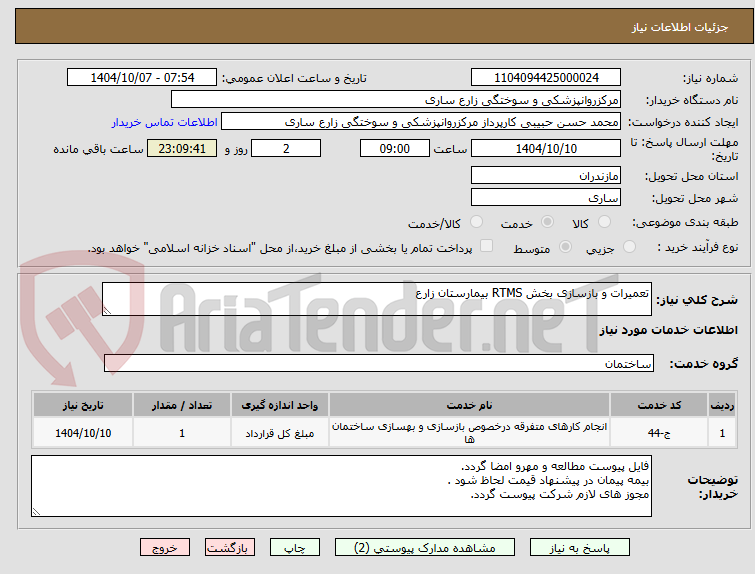Click service name cell 'انجام کارهای متفرقه'
The image size is (755, 574).
(x=469, y=433)
